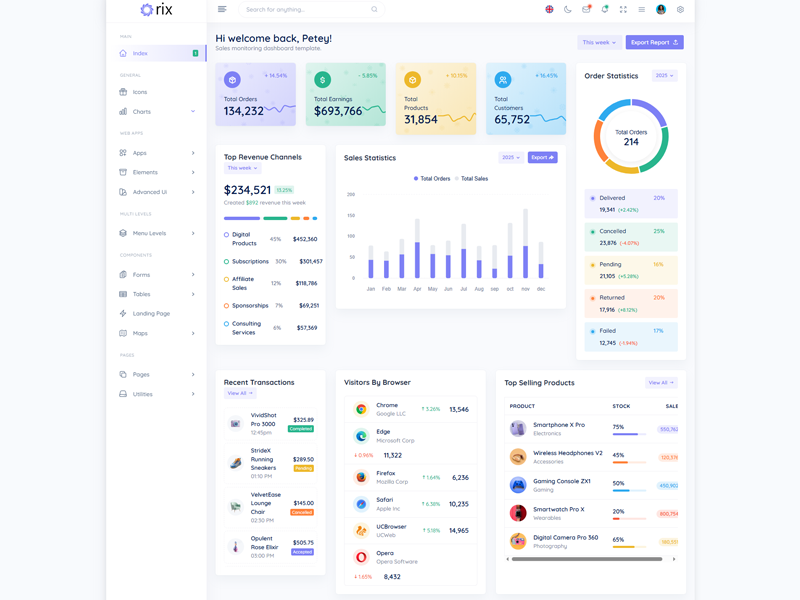800x600 pixels.
Task: Select Landing Page in the sidebar
Action: pos(151,313)
